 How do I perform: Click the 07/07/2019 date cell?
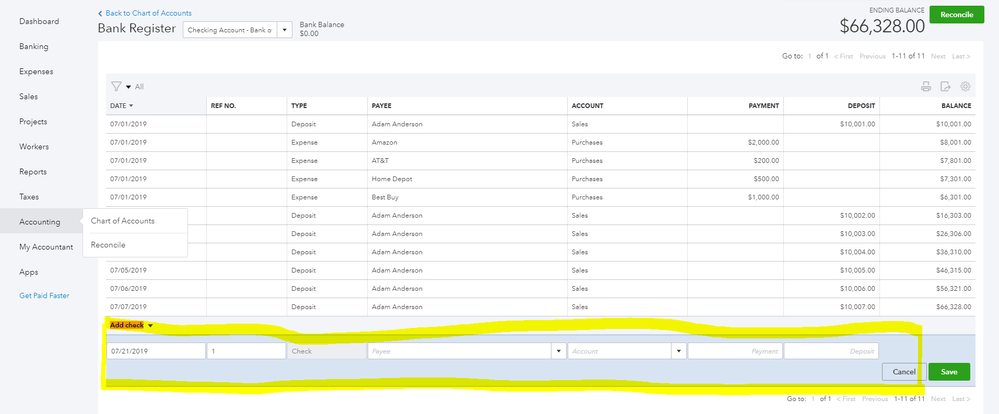click(x=156, y=307)
